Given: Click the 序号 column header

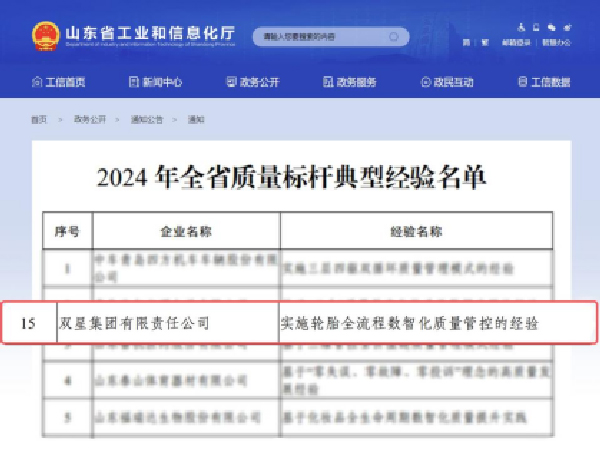Looking at the screenshot, I should click(x=67, y=231).
